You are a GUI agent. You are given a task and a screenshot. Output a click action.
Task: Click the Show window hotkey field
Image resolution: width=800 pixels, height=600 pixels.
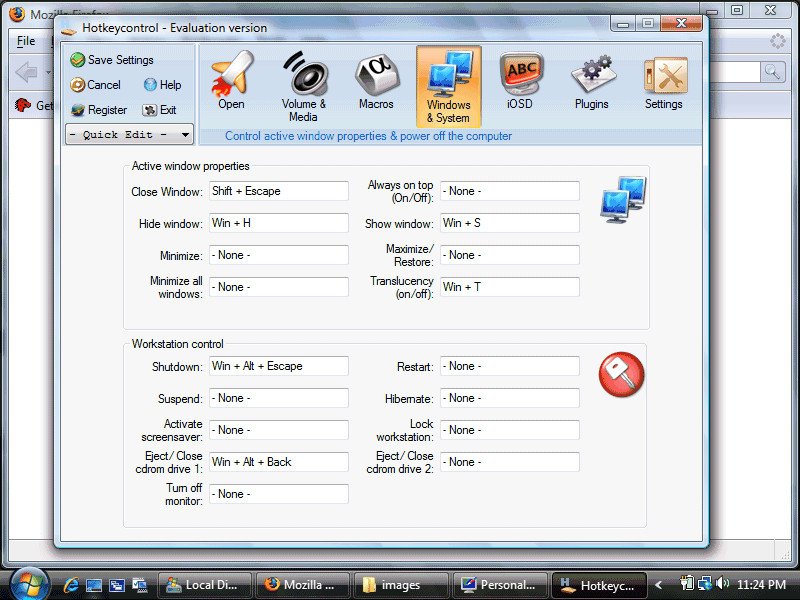pos(510,223)
